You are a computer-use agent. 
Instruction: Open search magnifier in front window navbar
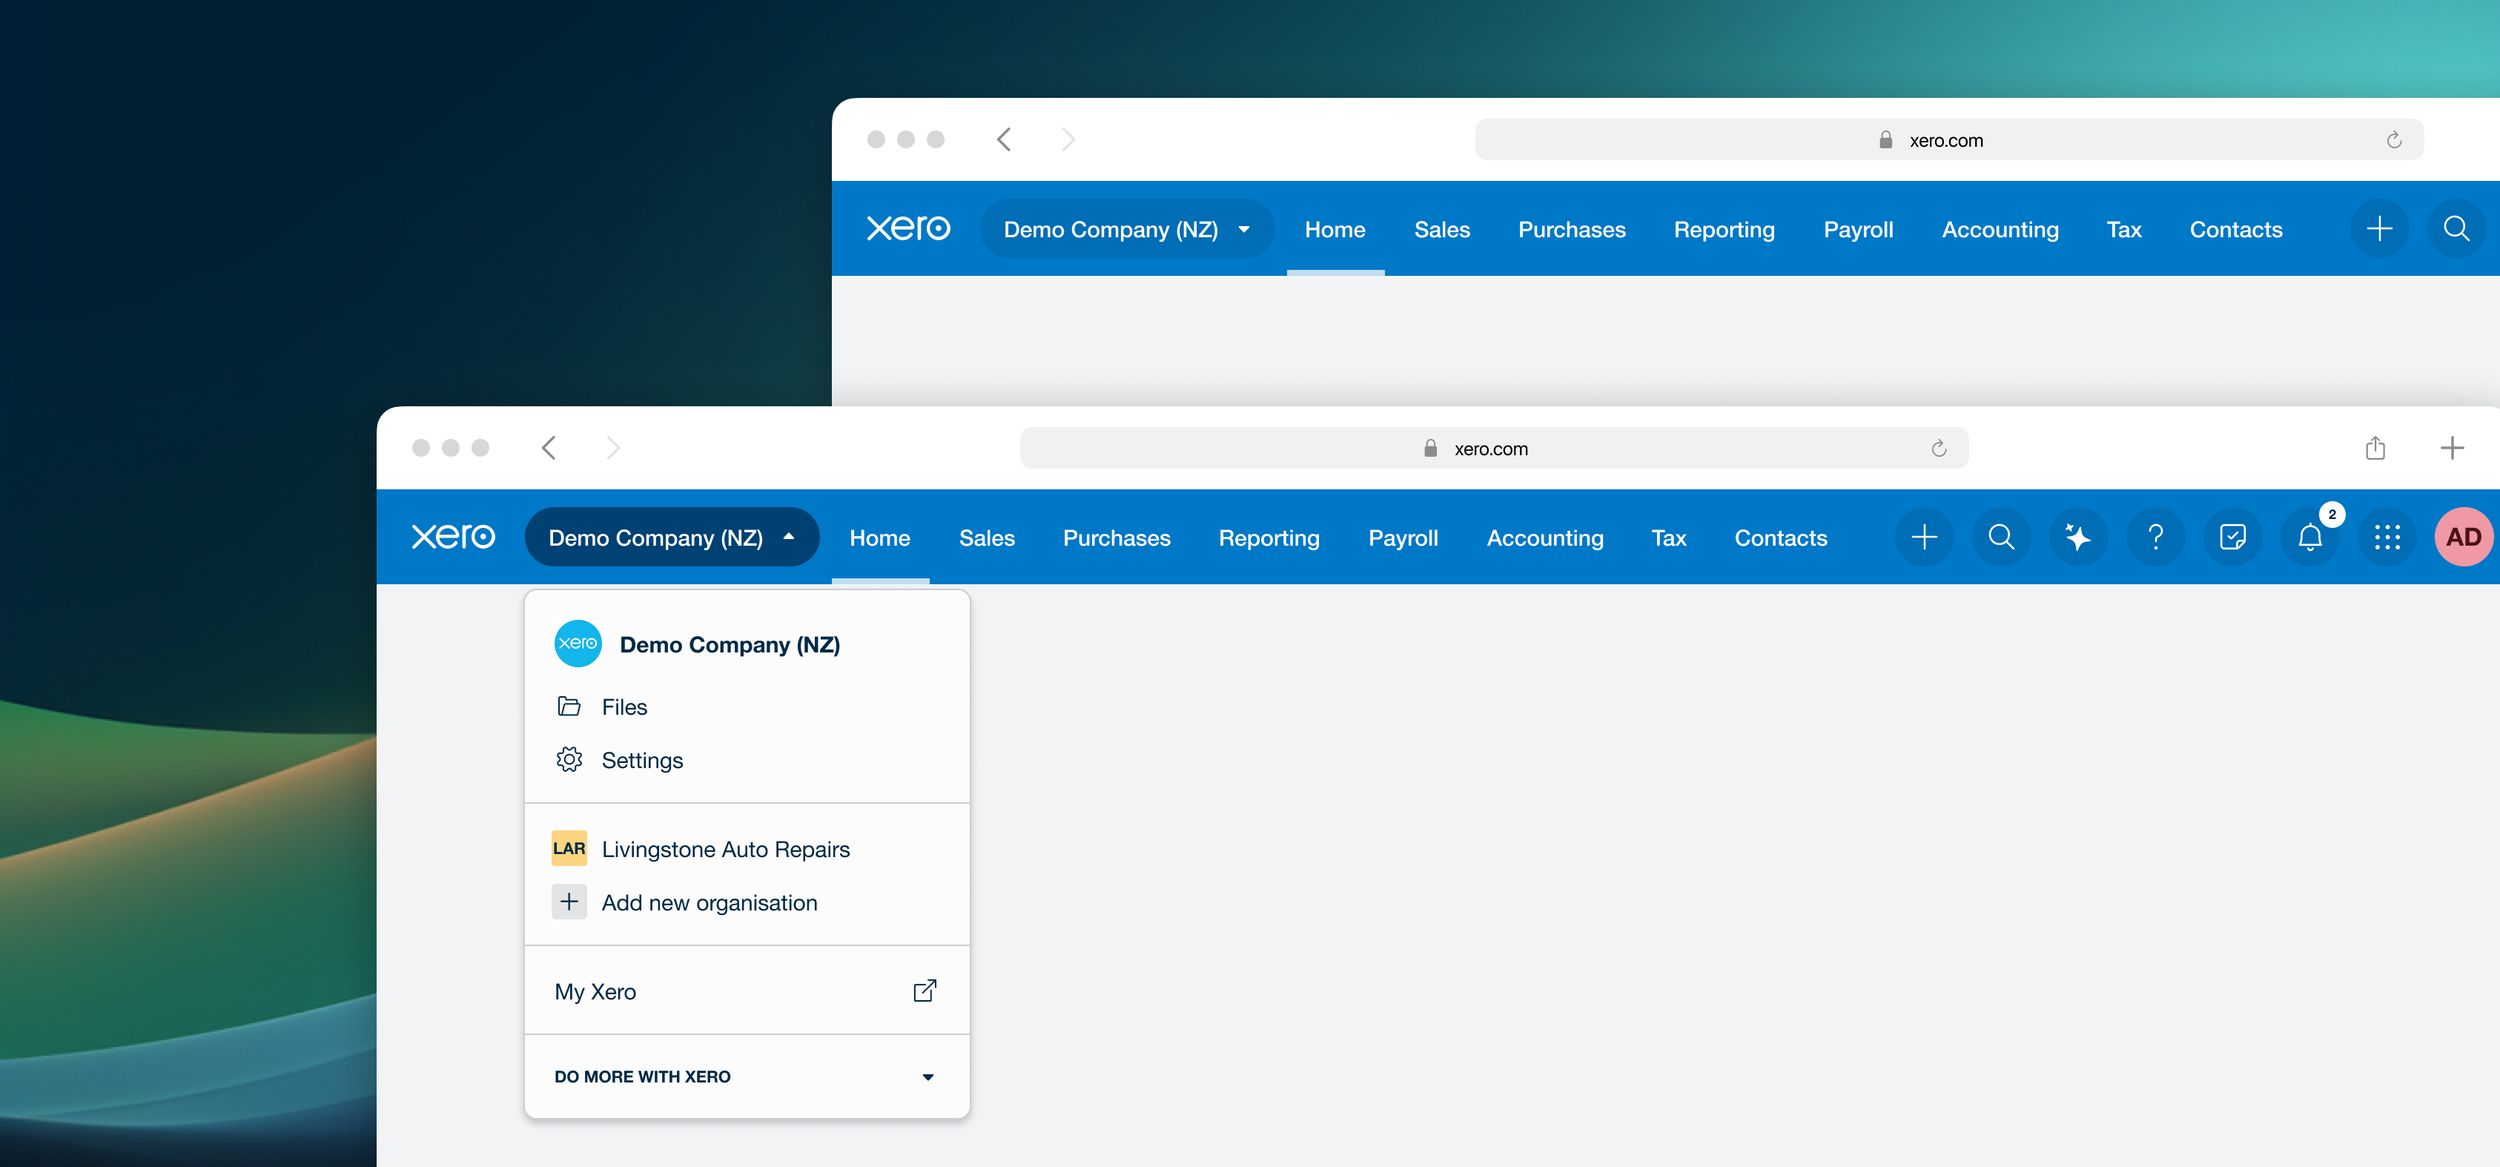click(x=2001, y=537)
